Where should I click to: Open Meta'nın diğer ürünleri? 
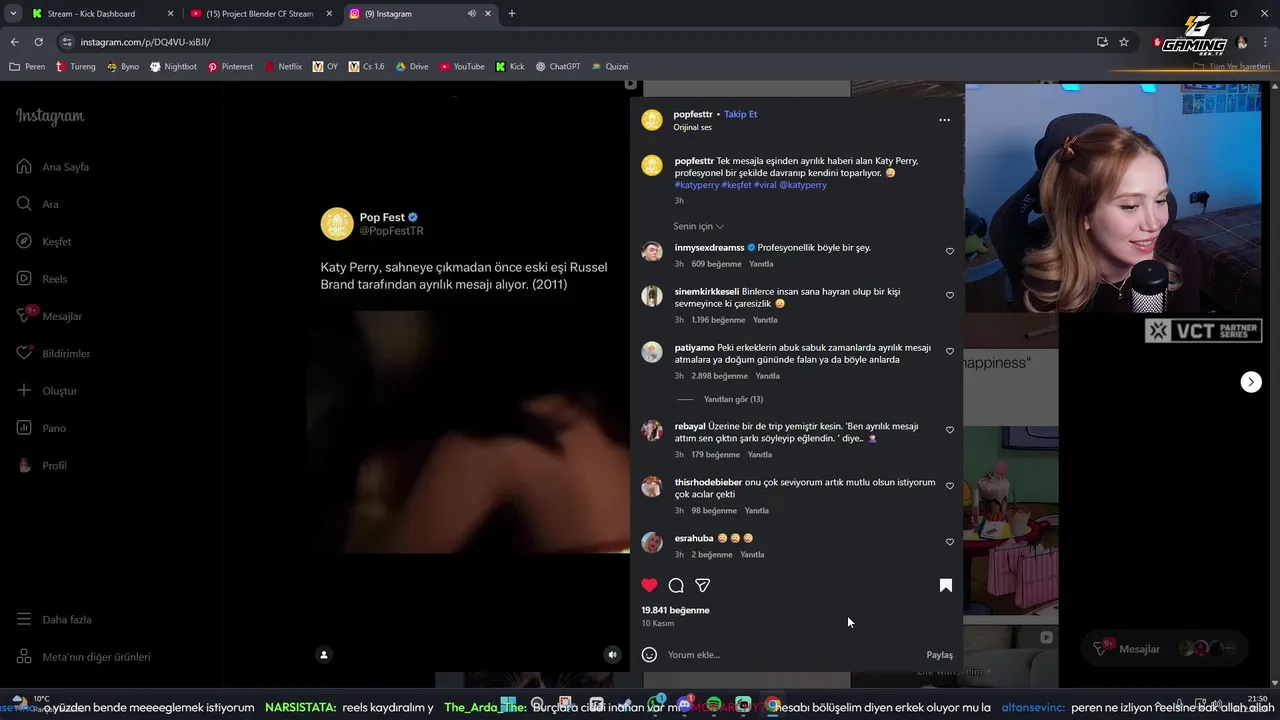[83, 657]
